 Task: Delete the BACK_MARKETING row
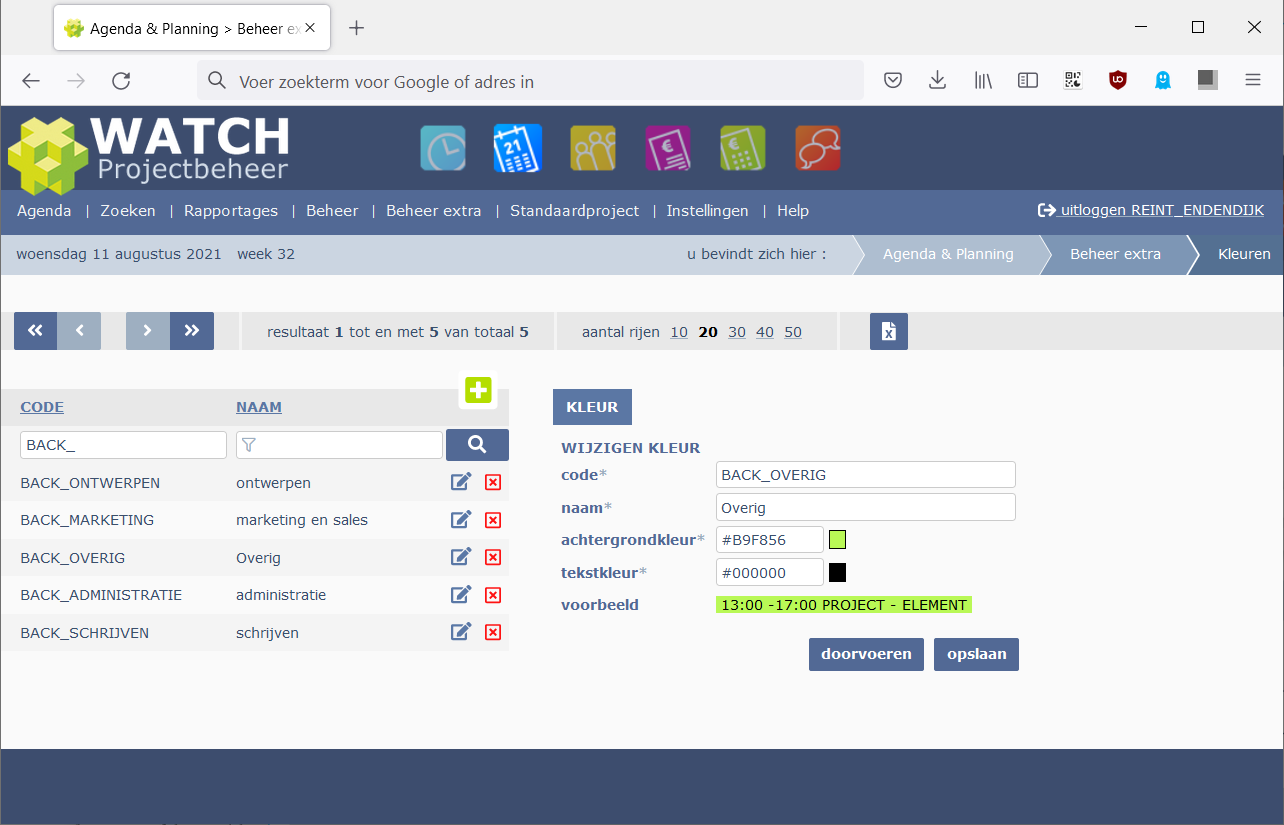493,520
